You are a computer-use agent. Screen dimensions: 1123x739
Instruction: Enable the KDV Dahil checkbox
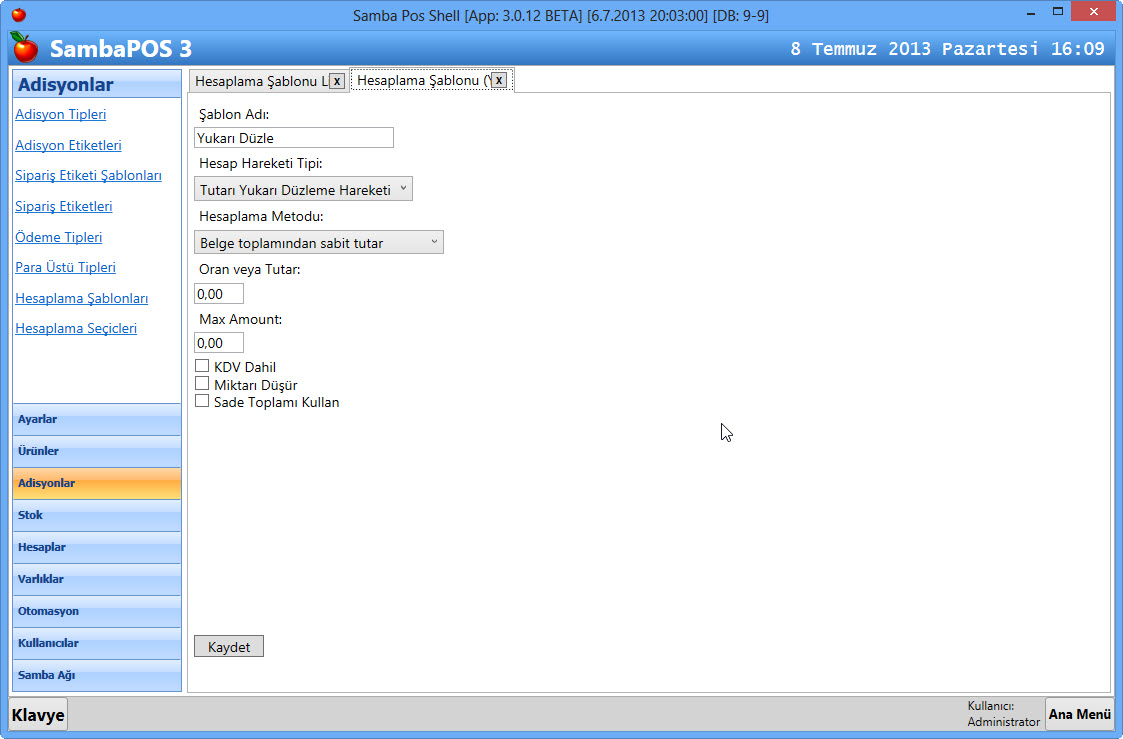(x=202, y=367)
